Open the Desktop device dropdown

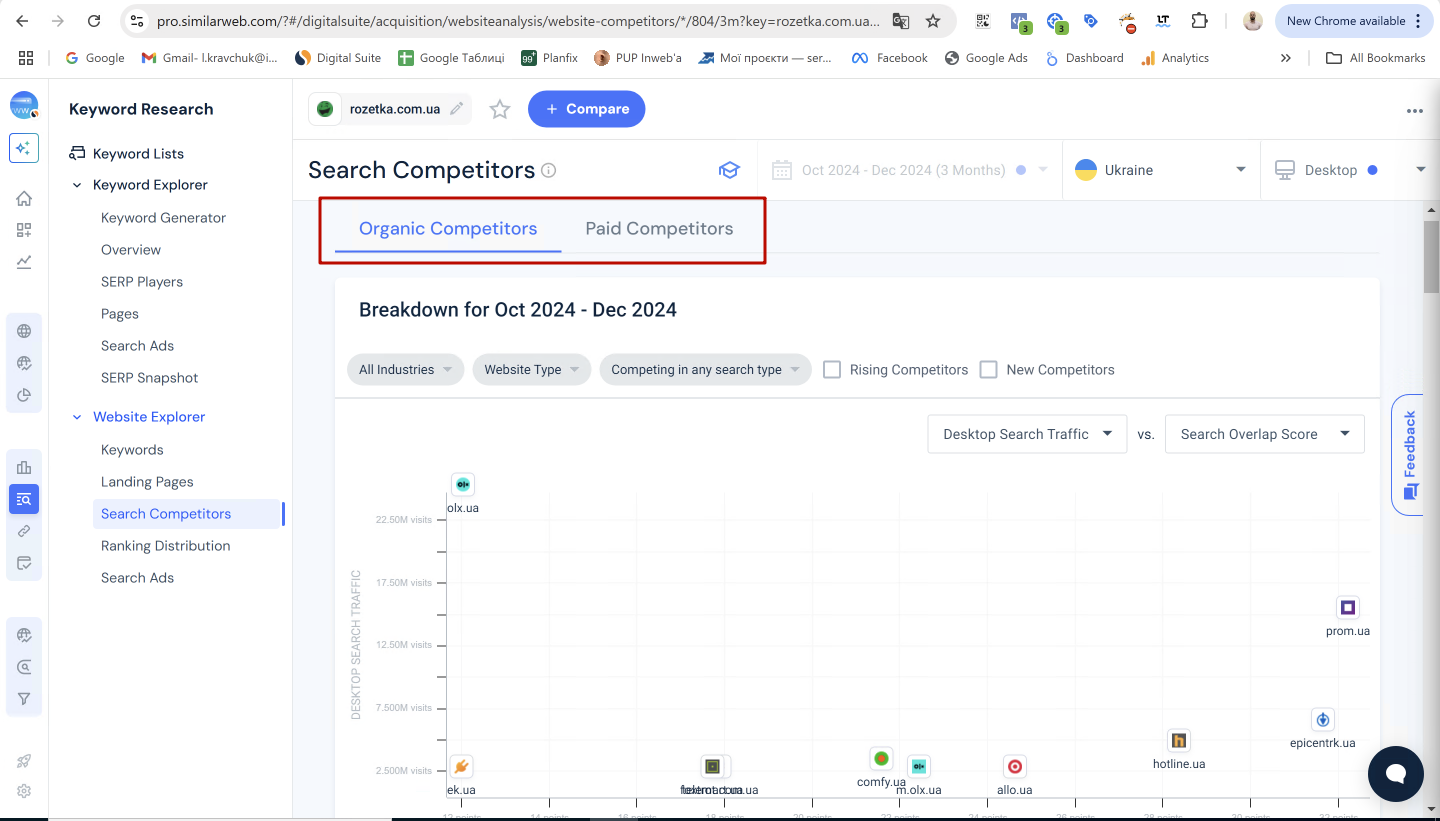pyautogui.click(x=1350, y=170)
